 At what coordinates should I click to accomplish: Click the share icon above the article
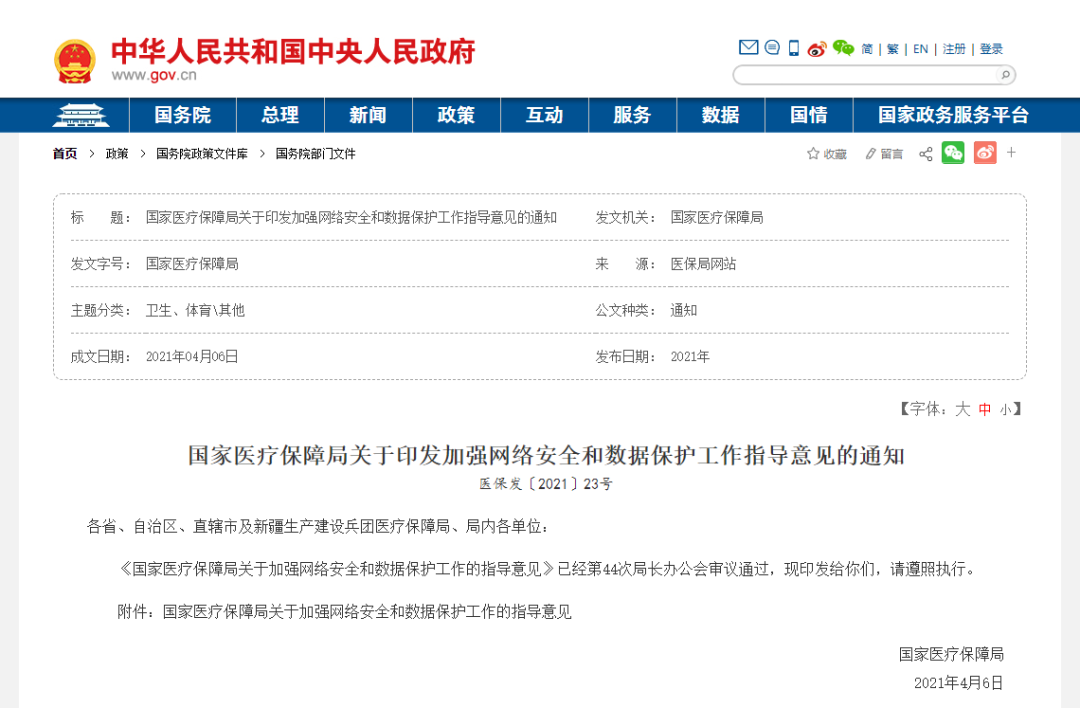click(x=926, y=153)
